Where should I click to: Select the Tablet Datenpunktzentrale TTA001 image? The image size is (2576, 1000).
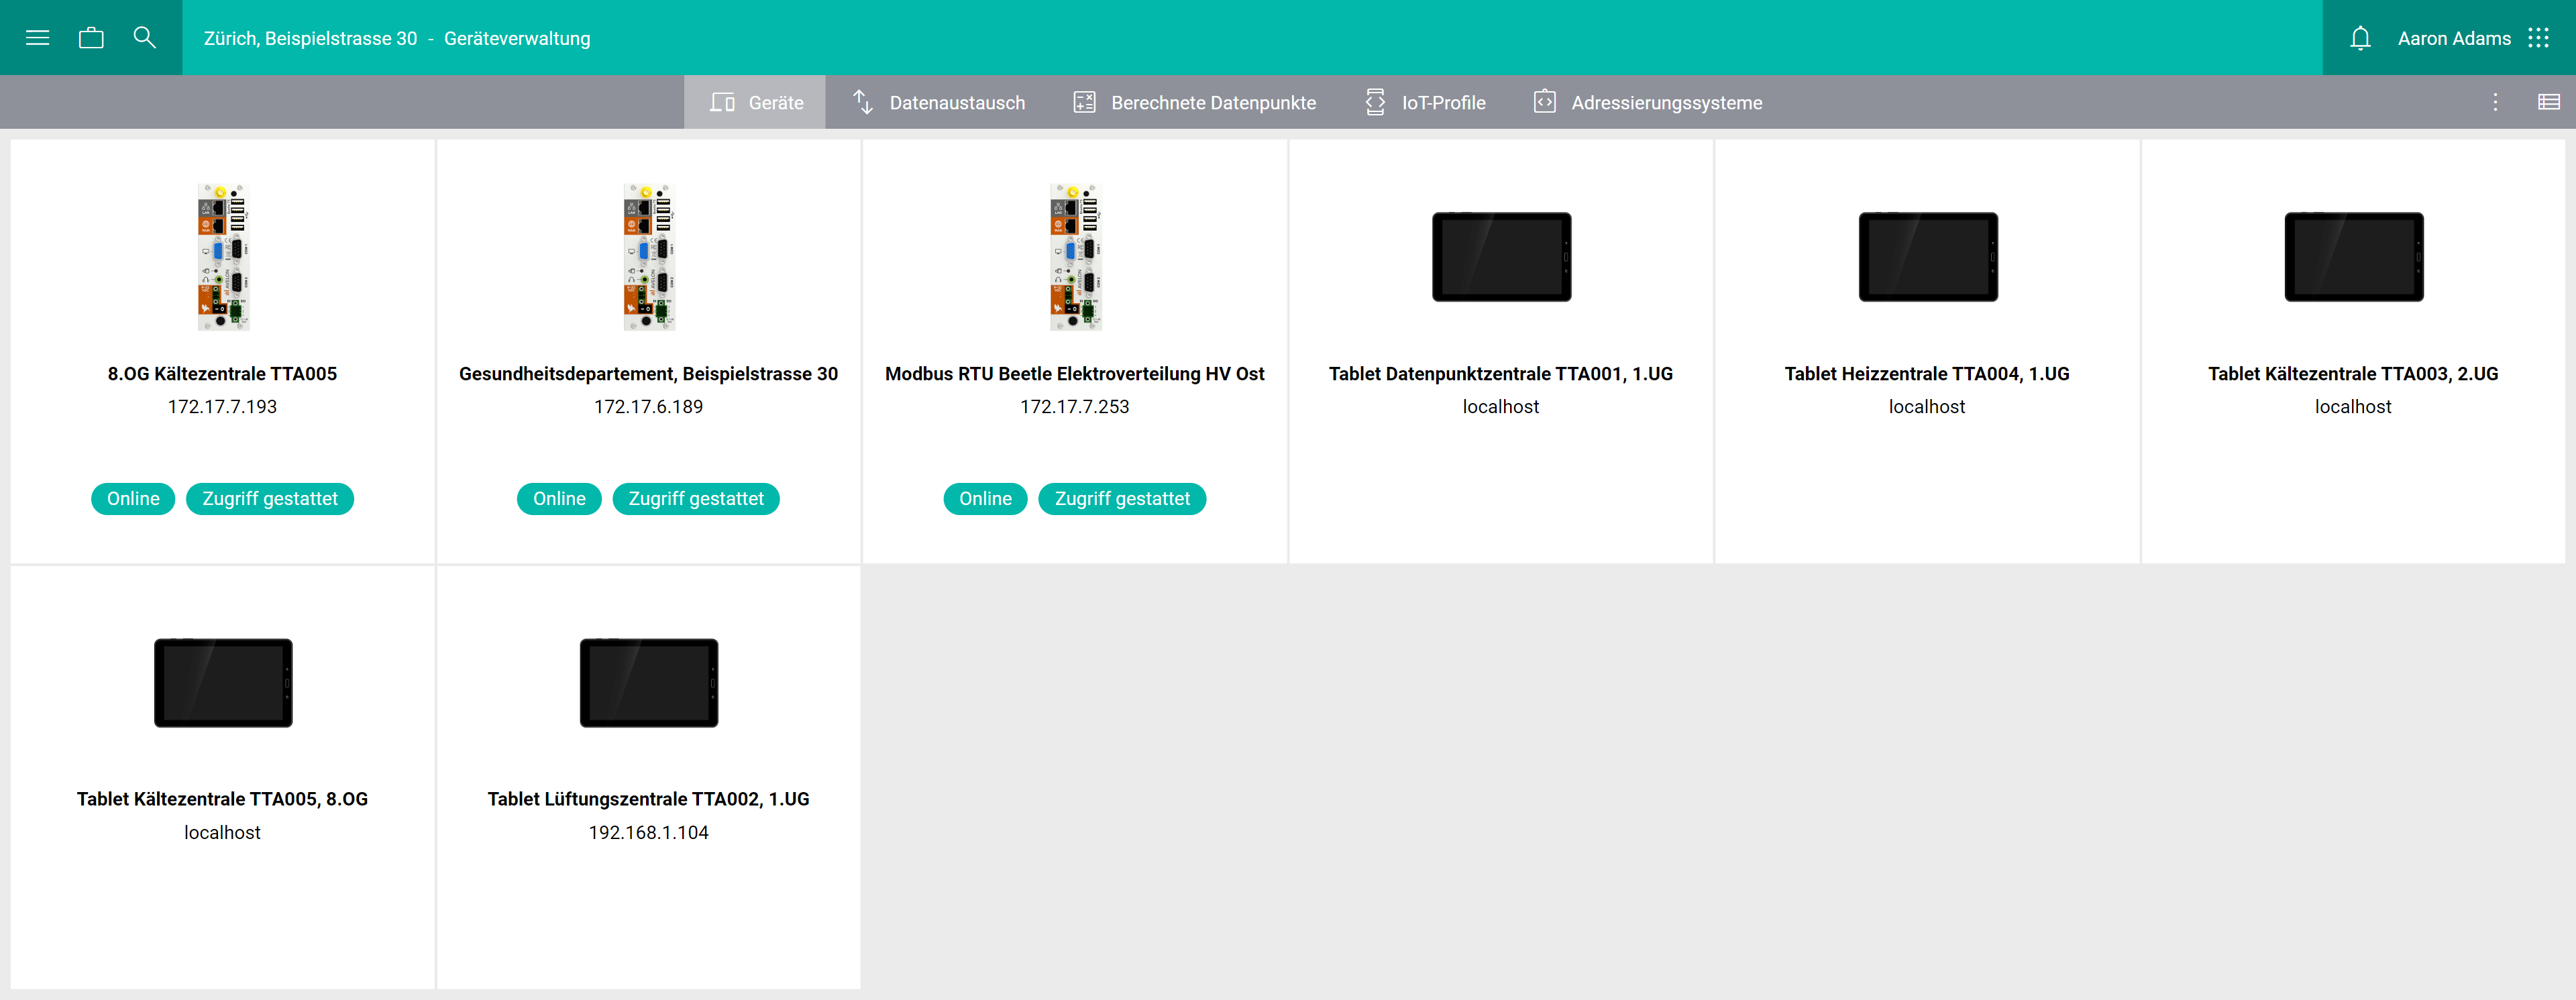click(x=1501, y=257)
